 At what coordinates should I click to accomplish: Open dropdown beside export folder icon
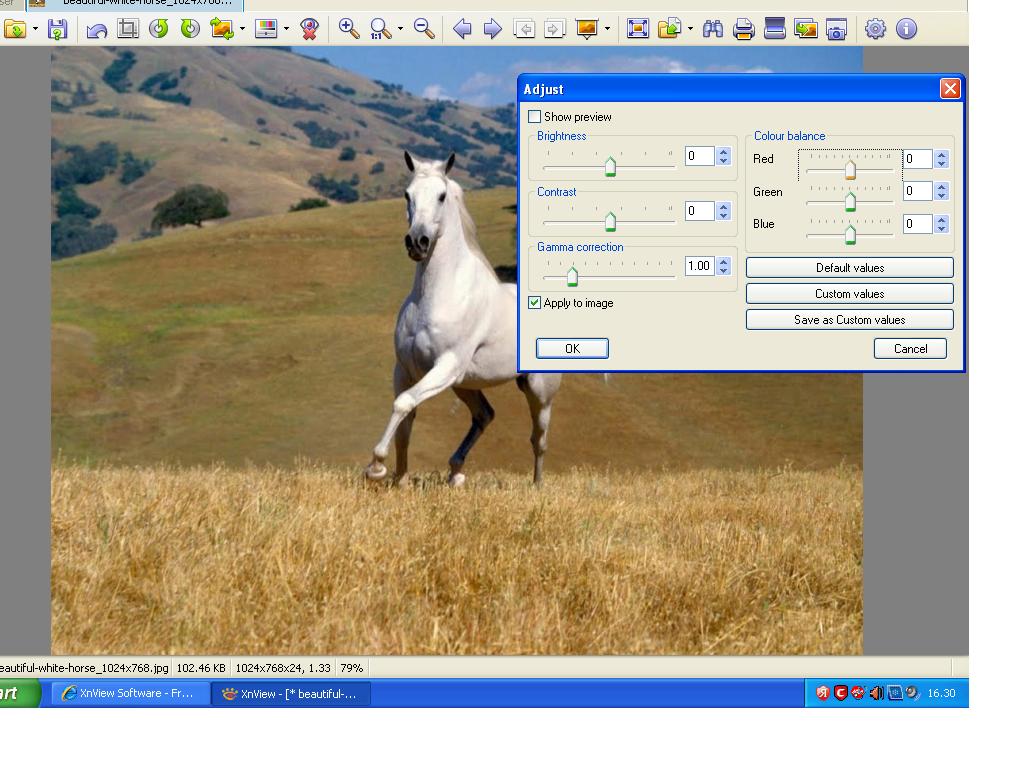point(690,29)
